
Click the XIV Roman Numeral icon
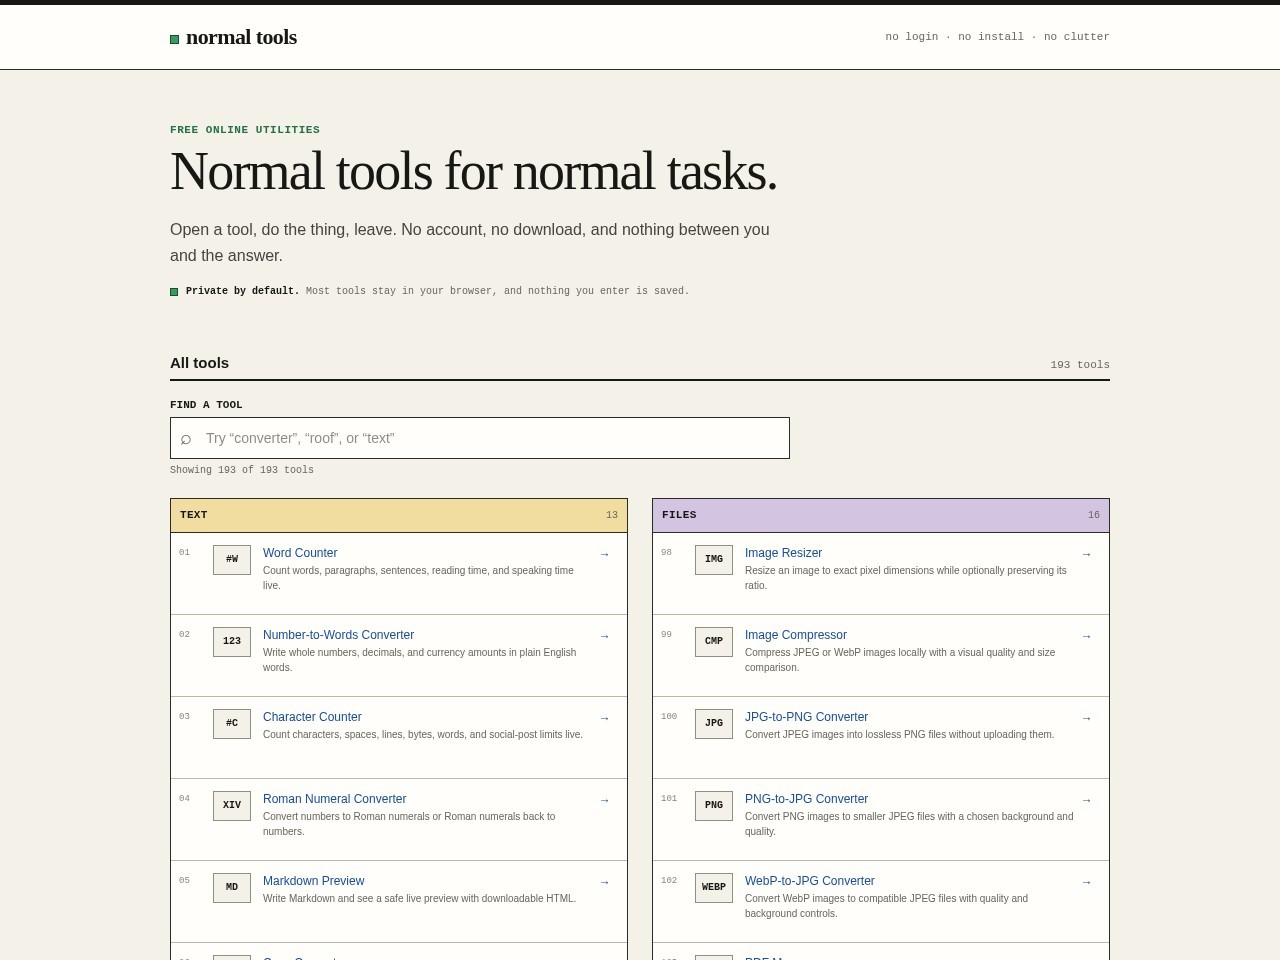pos(232,806)
